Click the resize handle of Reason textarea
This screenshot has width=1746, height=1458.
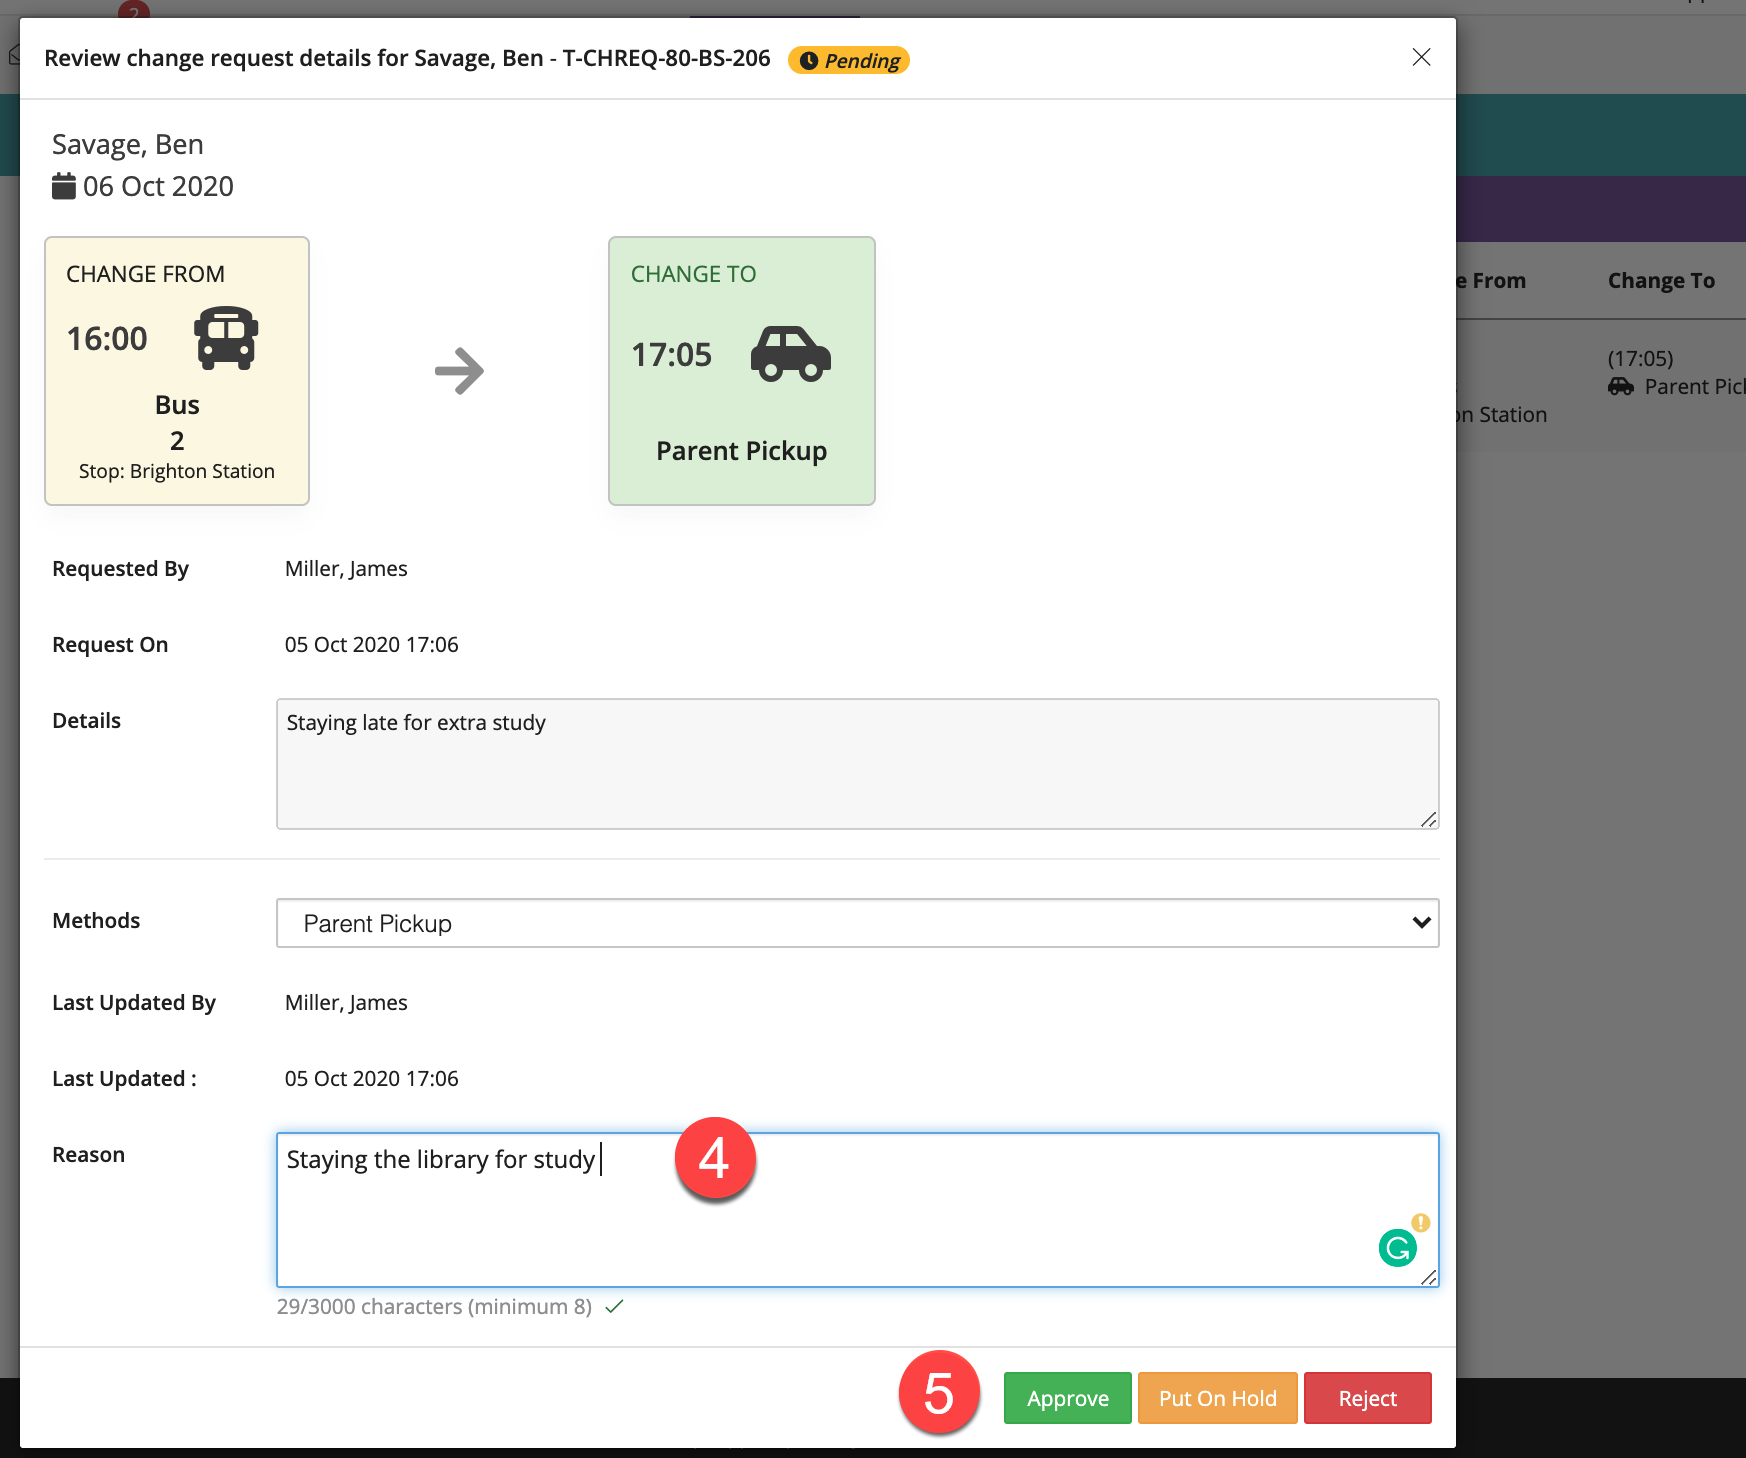click(1429, 1277)
